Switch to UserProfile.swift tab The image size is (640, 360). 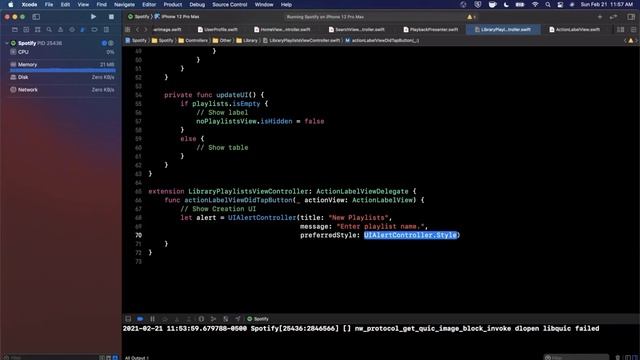(218, 29)
